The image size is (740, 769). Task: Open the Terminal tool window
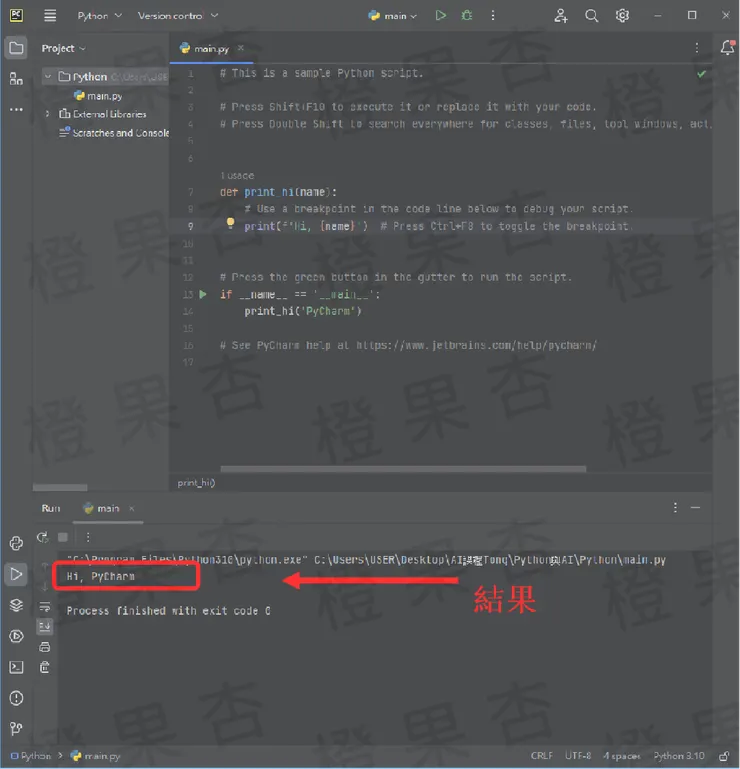pyautogui.click(x=16, y=667)
